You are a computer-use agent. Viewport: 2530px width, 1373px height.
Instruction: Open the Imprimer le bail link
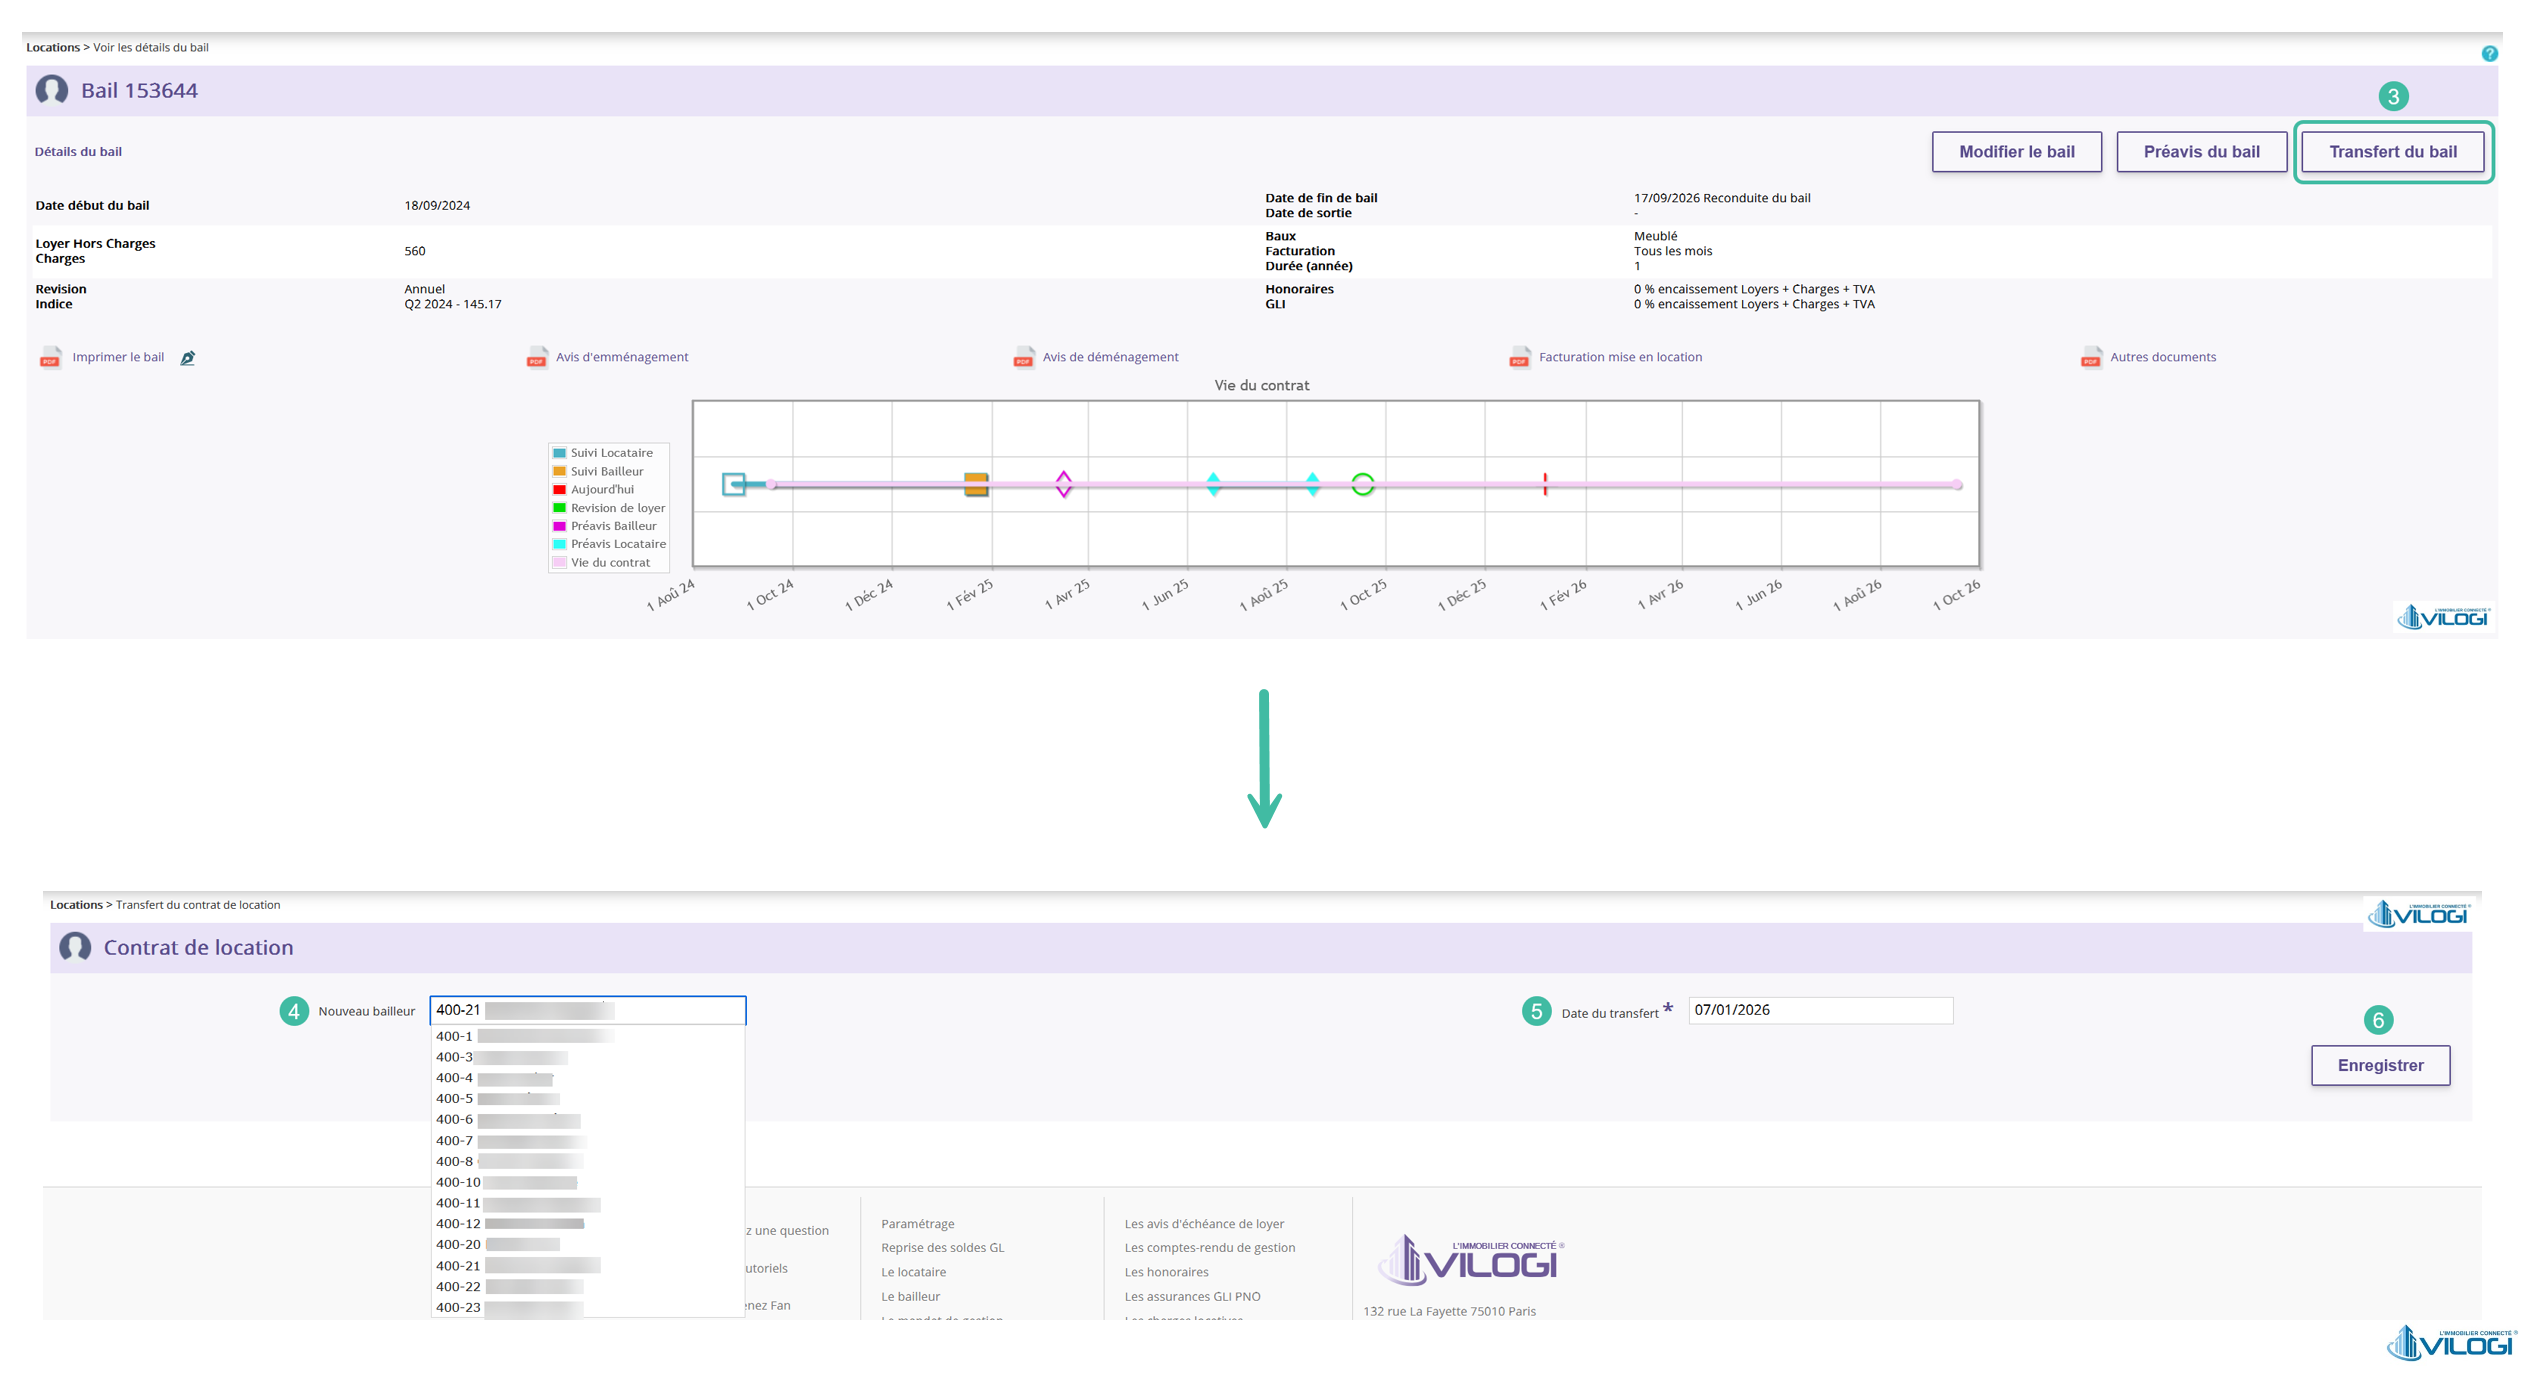pos(118,357)
